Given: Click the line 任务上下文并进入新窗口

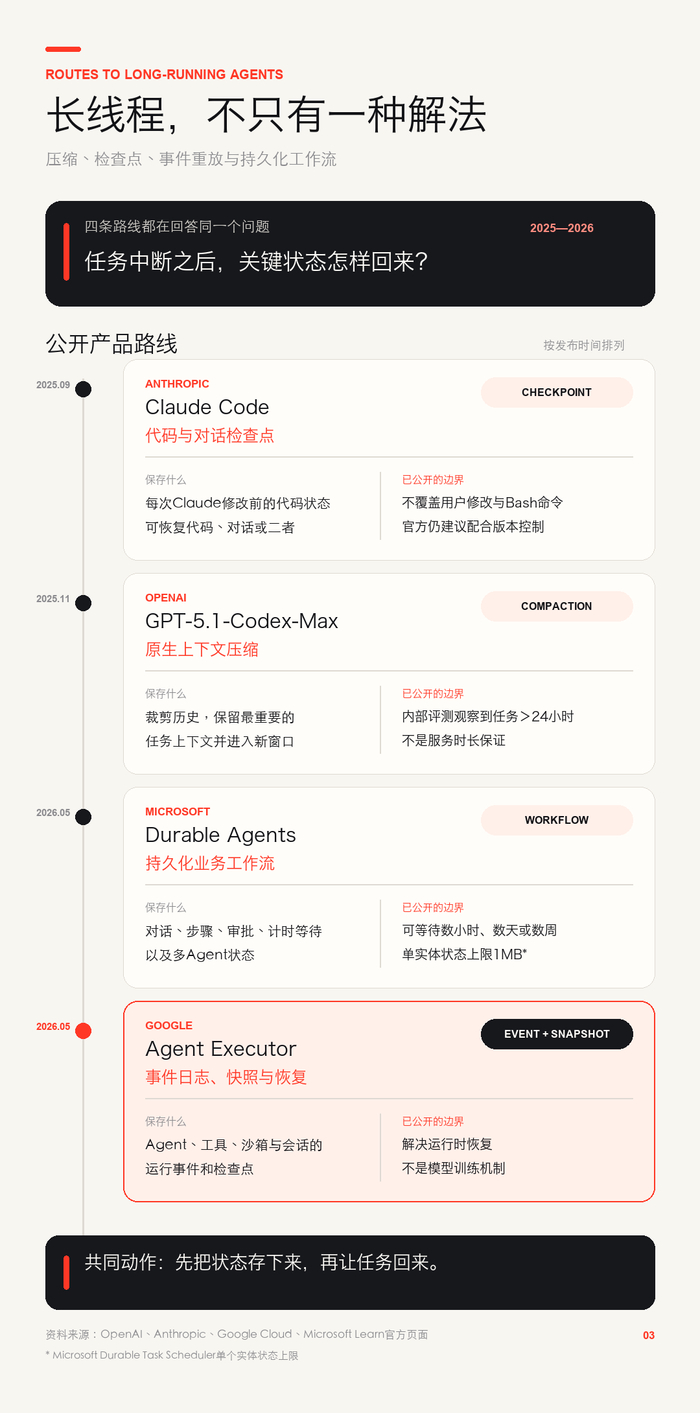Looking at the screenshot, I should click(220, 741).
